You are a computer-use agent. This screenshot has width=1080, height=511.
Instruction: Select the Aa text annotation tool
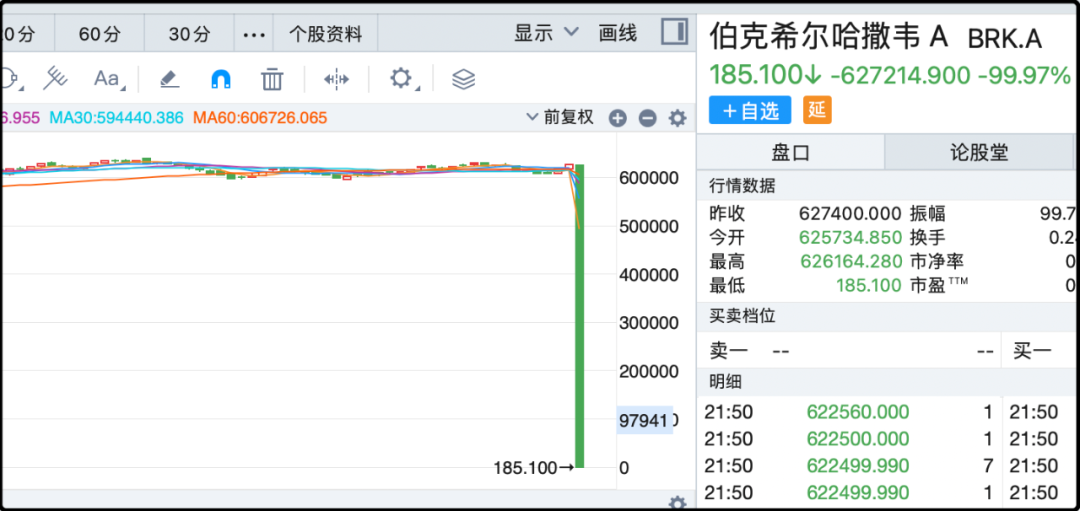click(108, 79)
